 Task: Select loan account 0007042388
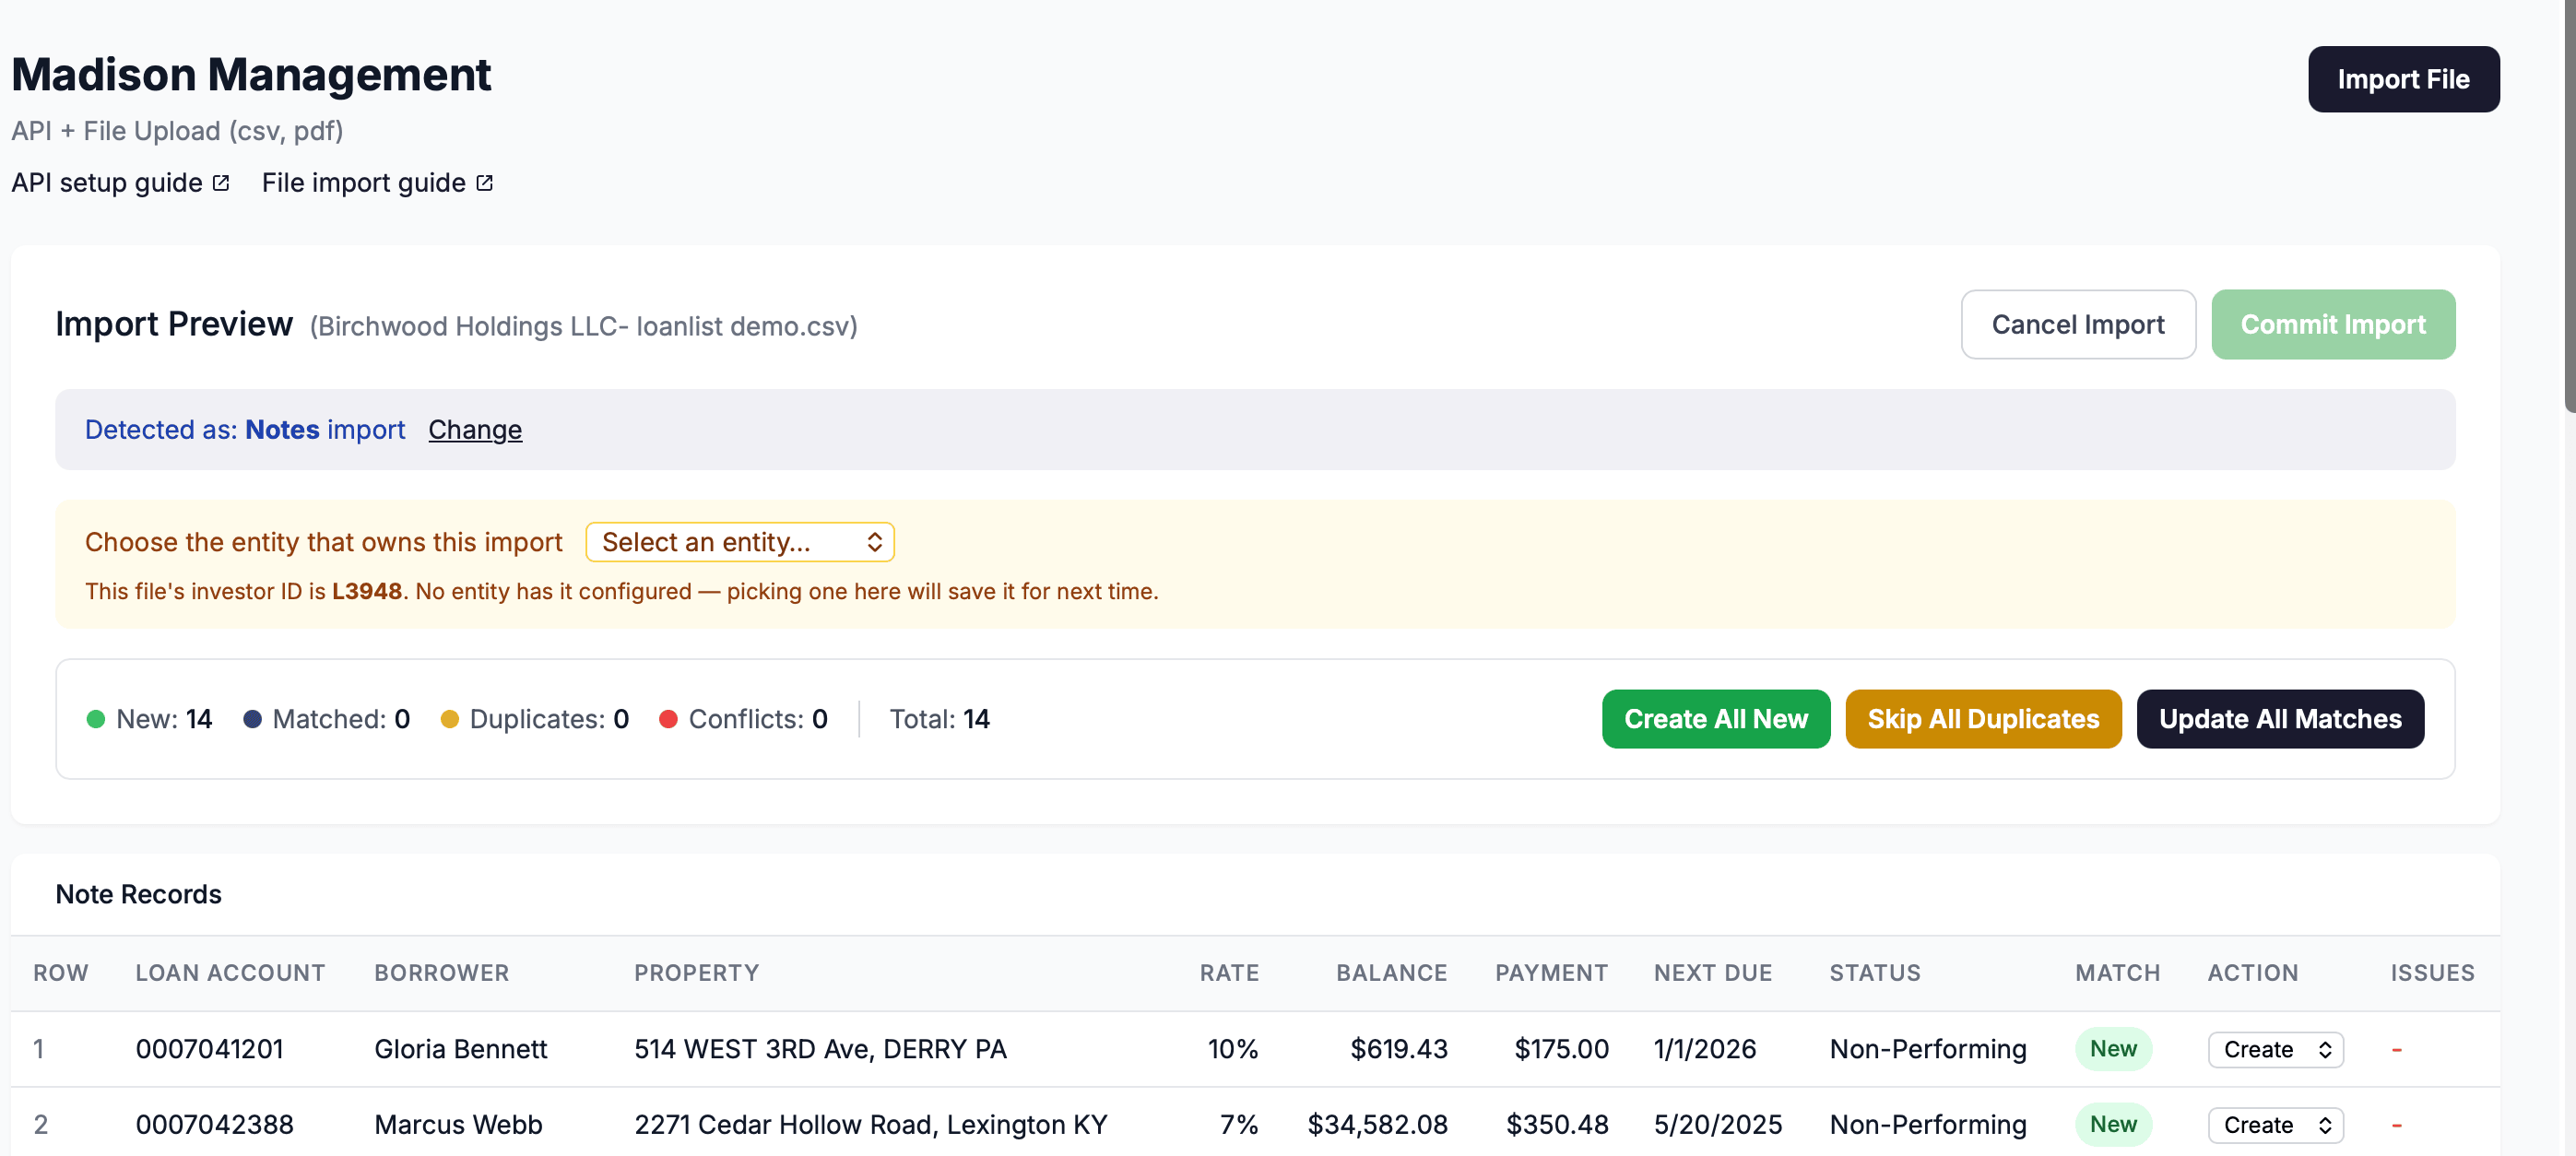215,1124
